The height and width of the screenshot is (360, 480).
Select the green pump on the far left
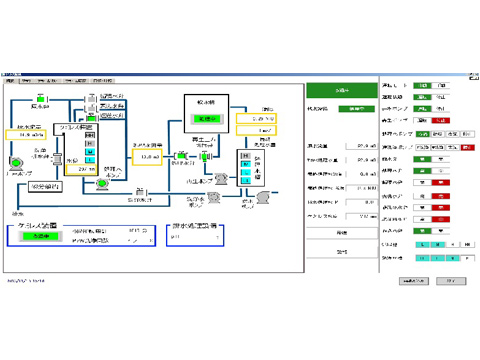coord(15,163)
